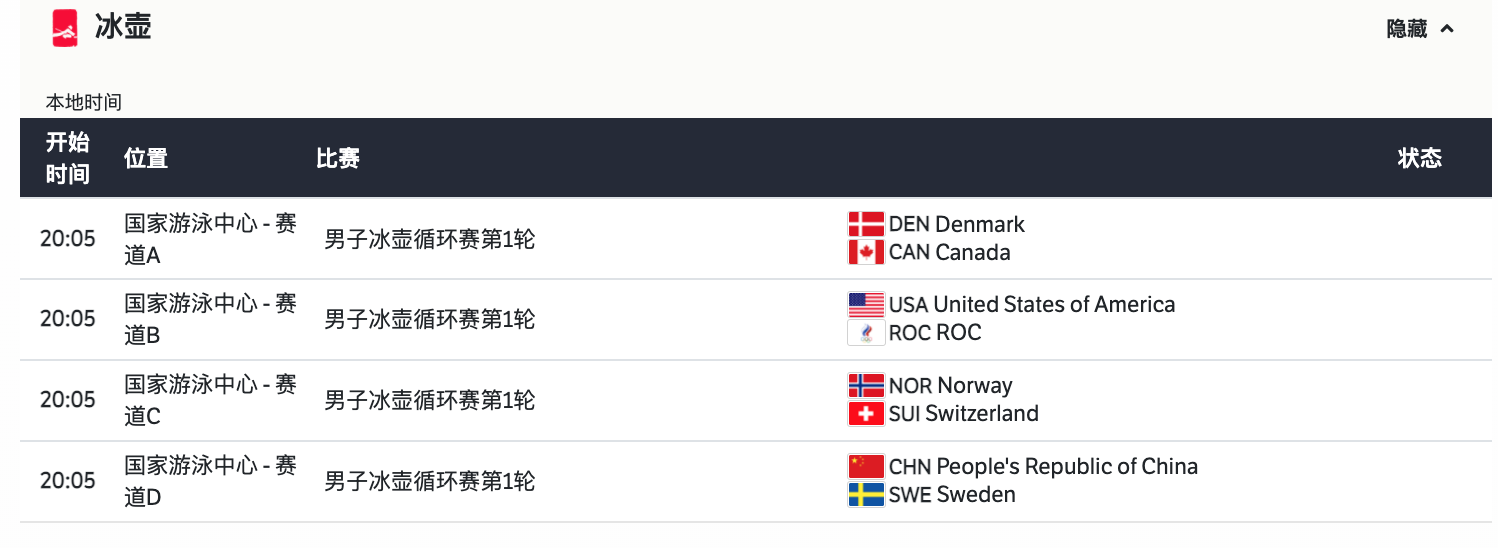This screenshot has height=548, width=1498.
Task: Click the Norway flag icon
Action: tap(866, 385)
